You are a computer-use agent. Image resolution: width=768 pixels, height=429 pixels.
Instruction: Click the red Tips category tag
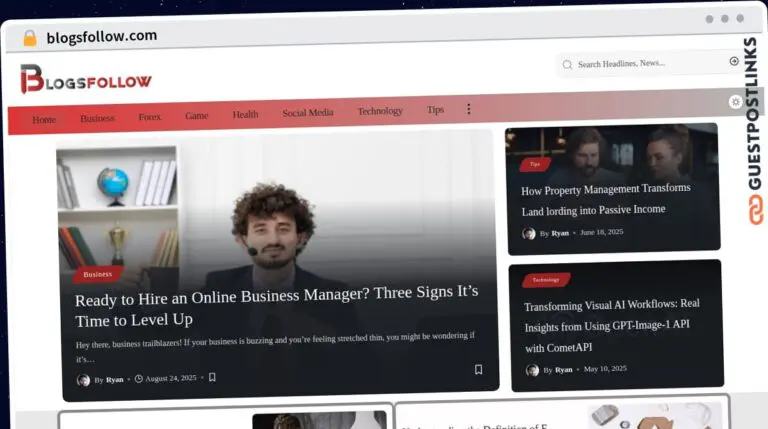point(535,165)
